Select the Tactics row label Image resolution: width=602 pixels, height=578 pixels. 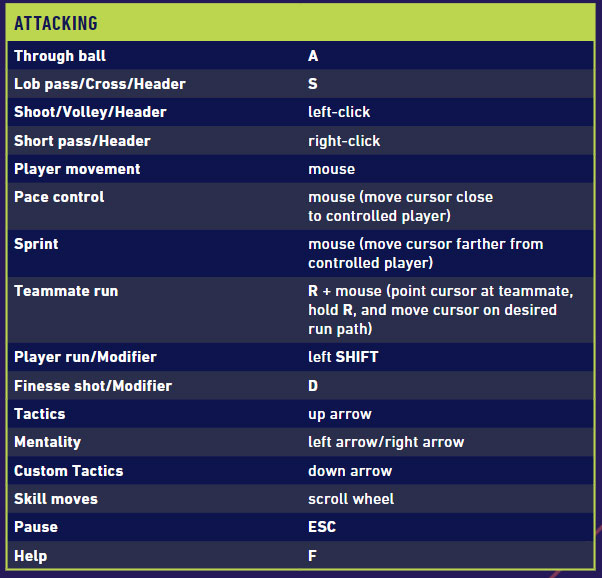(x=40, y=414)
